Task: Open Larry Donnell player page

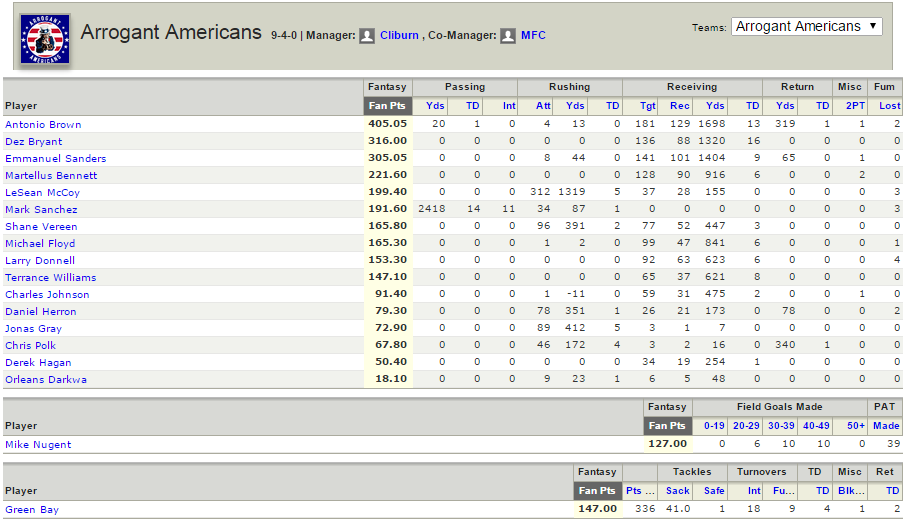Action: click(x=40, y=261)
